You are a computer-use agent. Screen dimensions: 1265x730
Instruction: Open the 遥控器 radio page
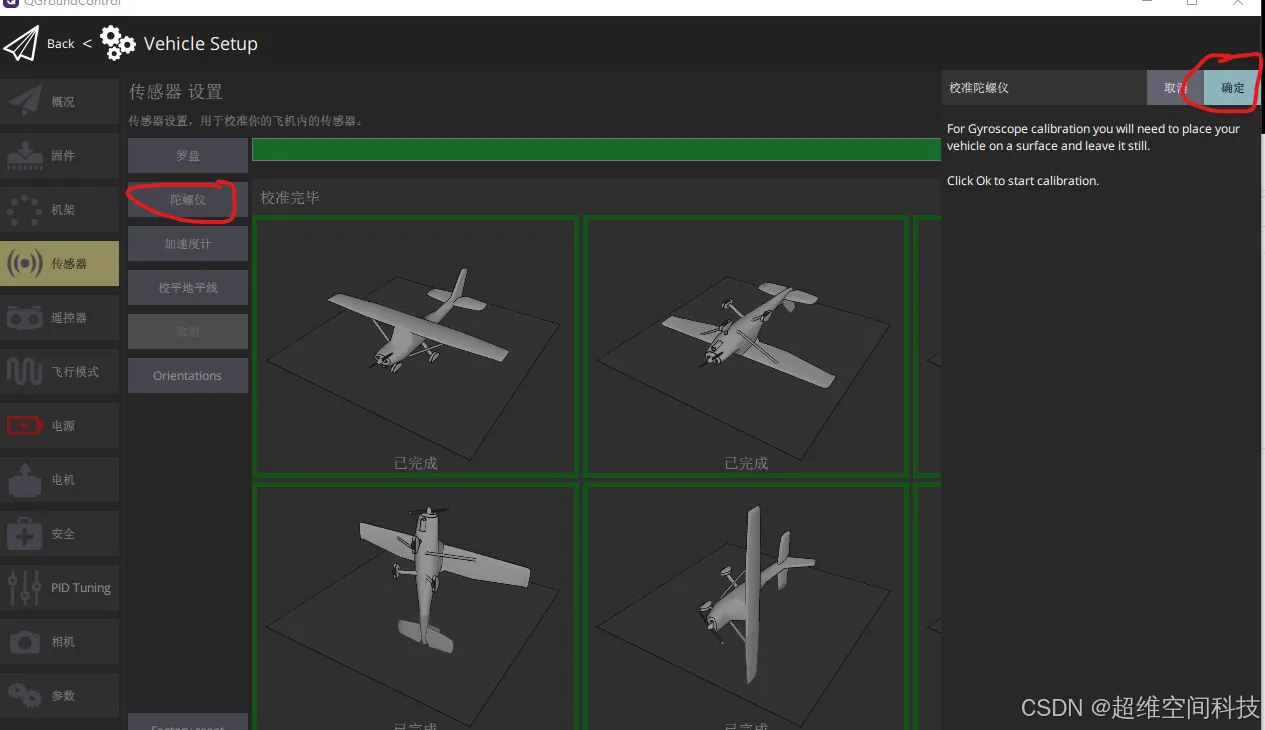click(60, 317)
